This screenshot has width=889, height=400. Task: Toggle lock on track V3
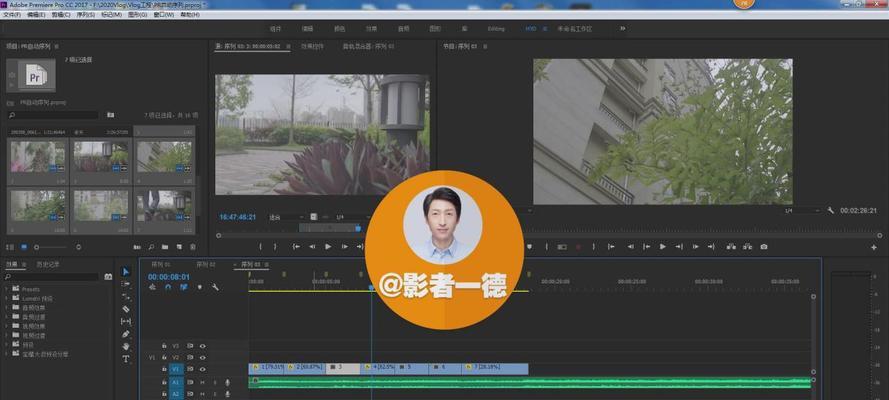pos(164,346)
